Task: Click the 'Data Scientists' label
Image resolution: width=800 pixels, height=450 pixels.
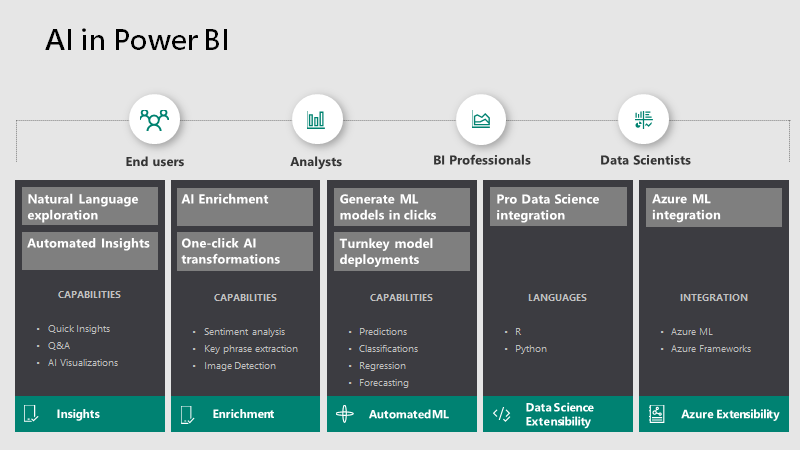Action: (x=645, y=160)
